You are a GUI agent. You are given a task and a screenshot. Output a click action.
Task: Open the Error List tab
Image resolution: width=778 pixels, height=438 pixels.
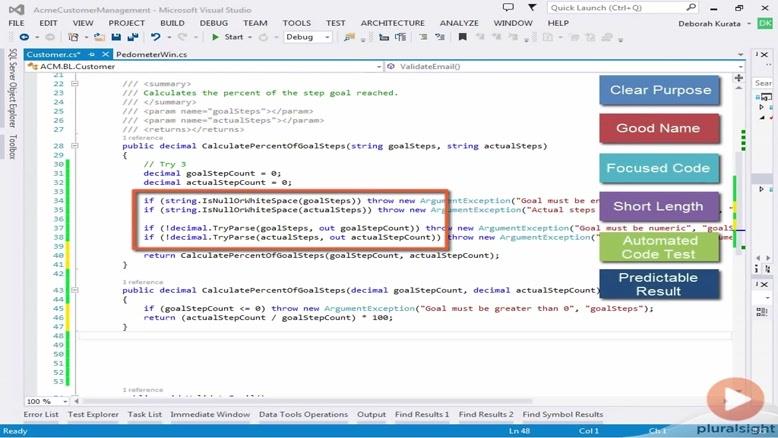coord(41,414)
